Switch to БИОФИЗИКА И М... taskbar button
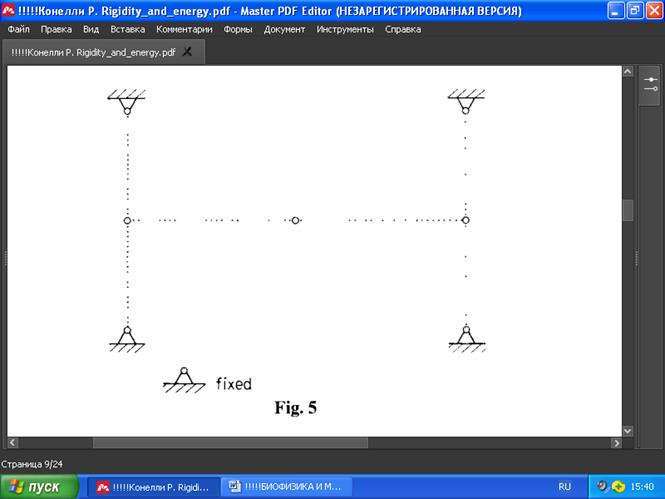The image size is (665, 499). [286, 487]
